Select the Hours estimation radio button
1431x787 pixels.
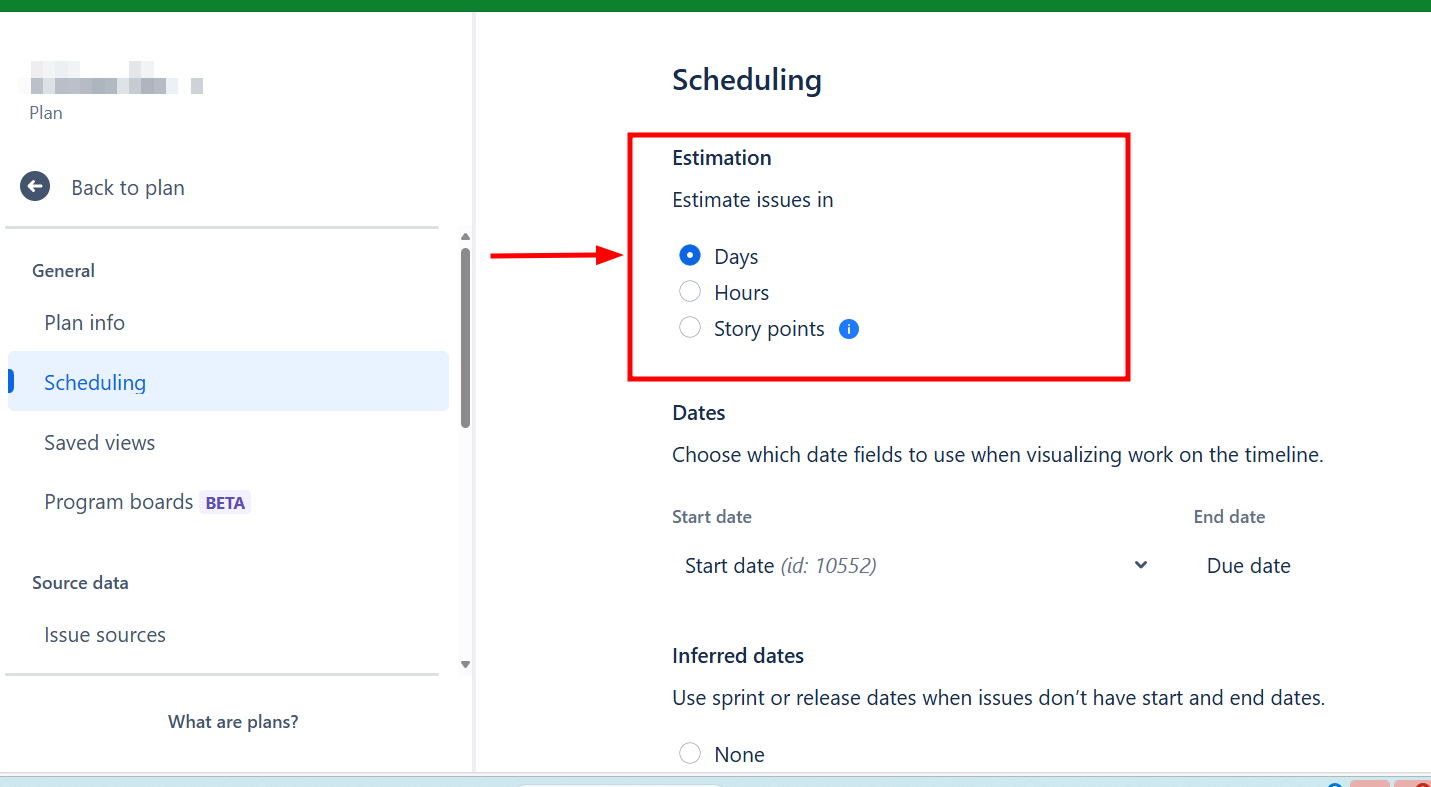point(690,292)
